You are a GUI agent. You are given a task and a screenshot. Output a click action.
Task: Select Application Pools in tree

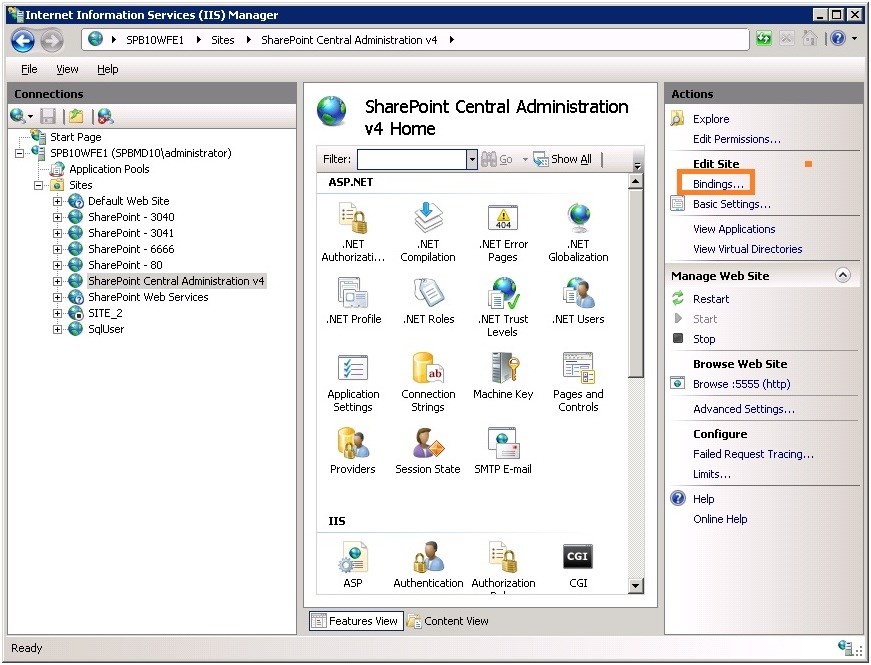[109, 169]
